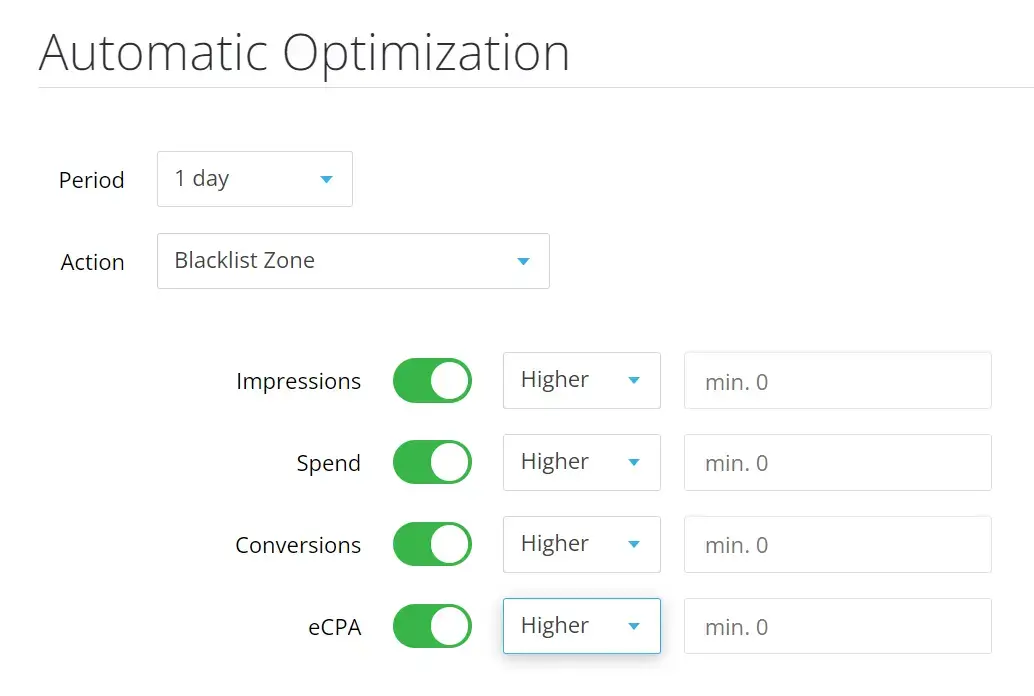Image resolution: width=1034 pixels, height=696 pixels.
Task: Turn off the Spend toggle
Action: (432, 463)
